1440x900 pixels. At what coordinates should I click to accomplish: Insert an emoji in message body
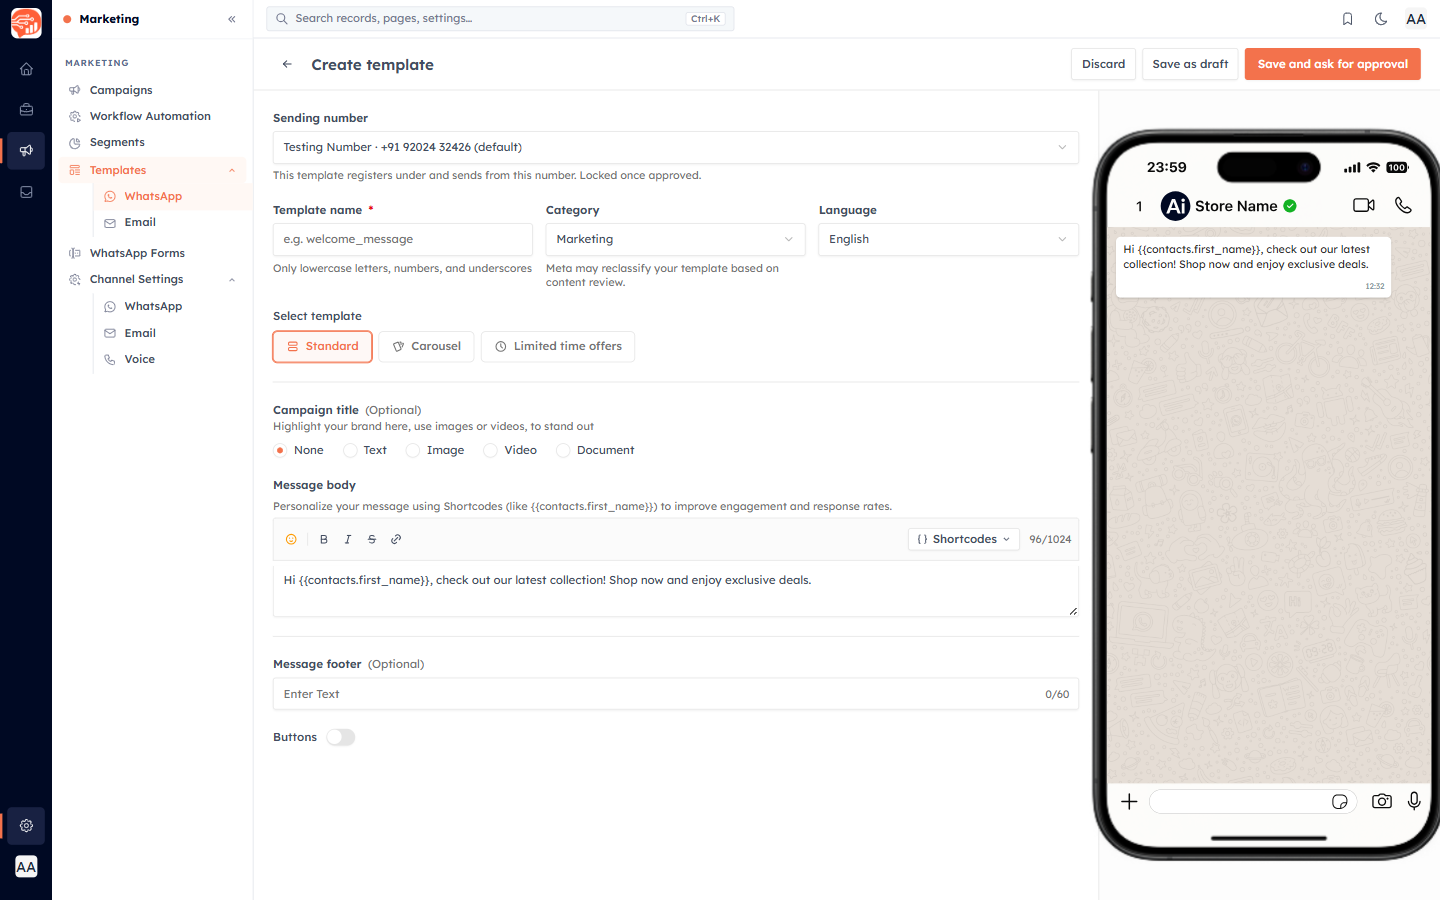pos(291,539)
